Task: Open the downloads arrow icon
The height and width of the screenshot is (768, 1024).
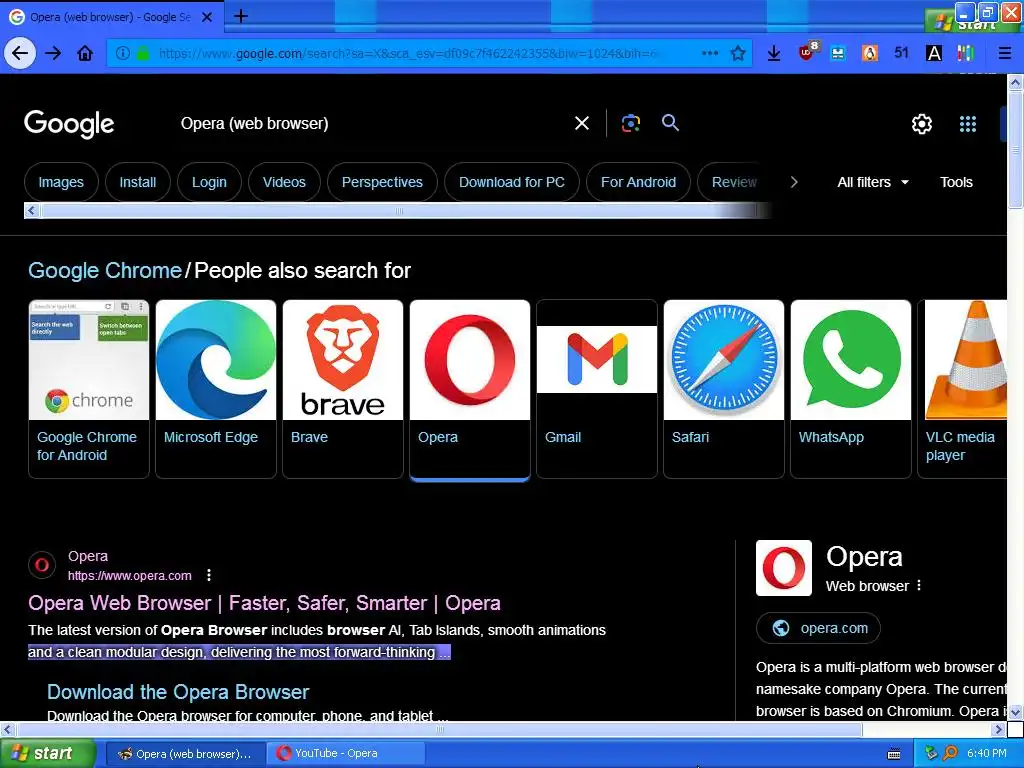Action: pyautogui.click(x=774, y=53)
